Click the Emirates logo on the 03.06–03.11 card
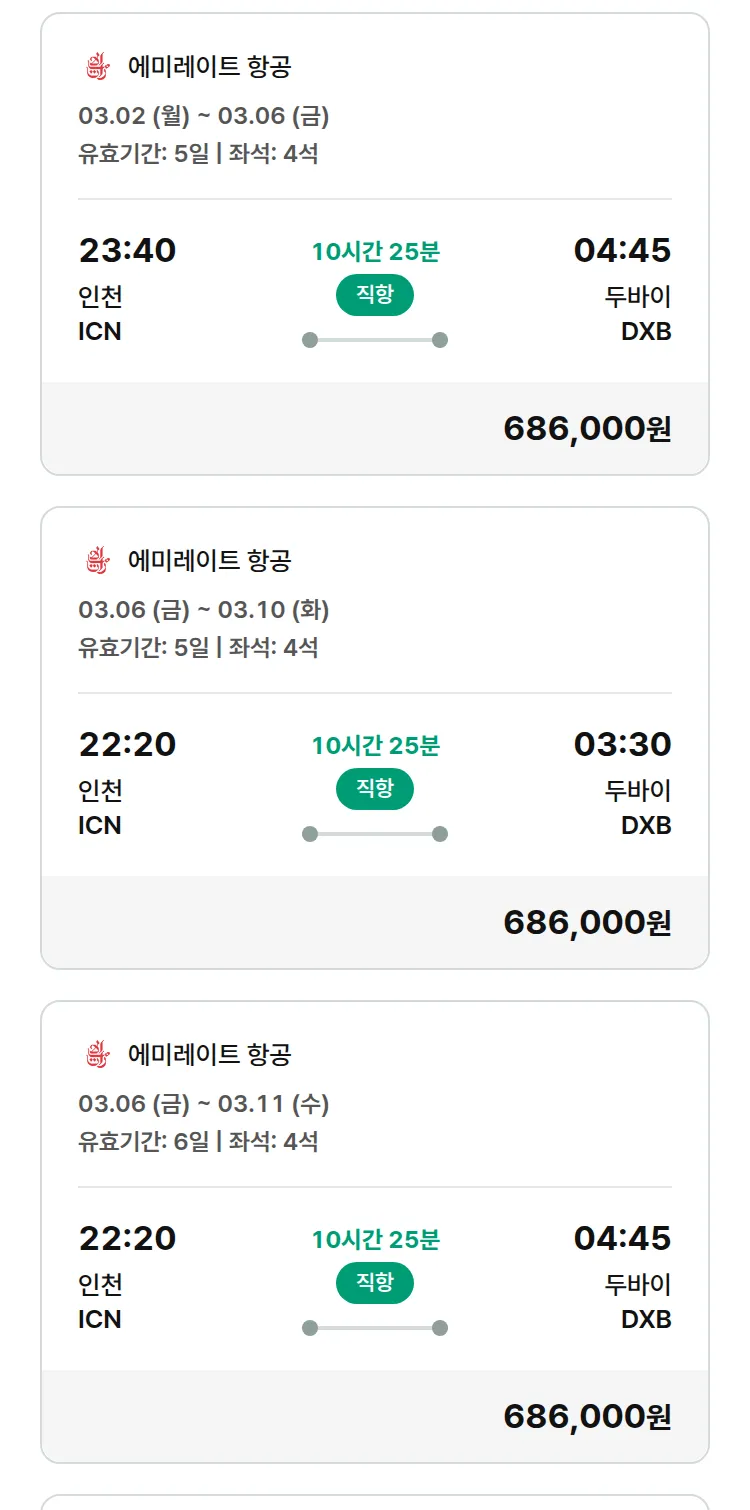The height and width of the screenshot is (1510, 750). 96,1054
